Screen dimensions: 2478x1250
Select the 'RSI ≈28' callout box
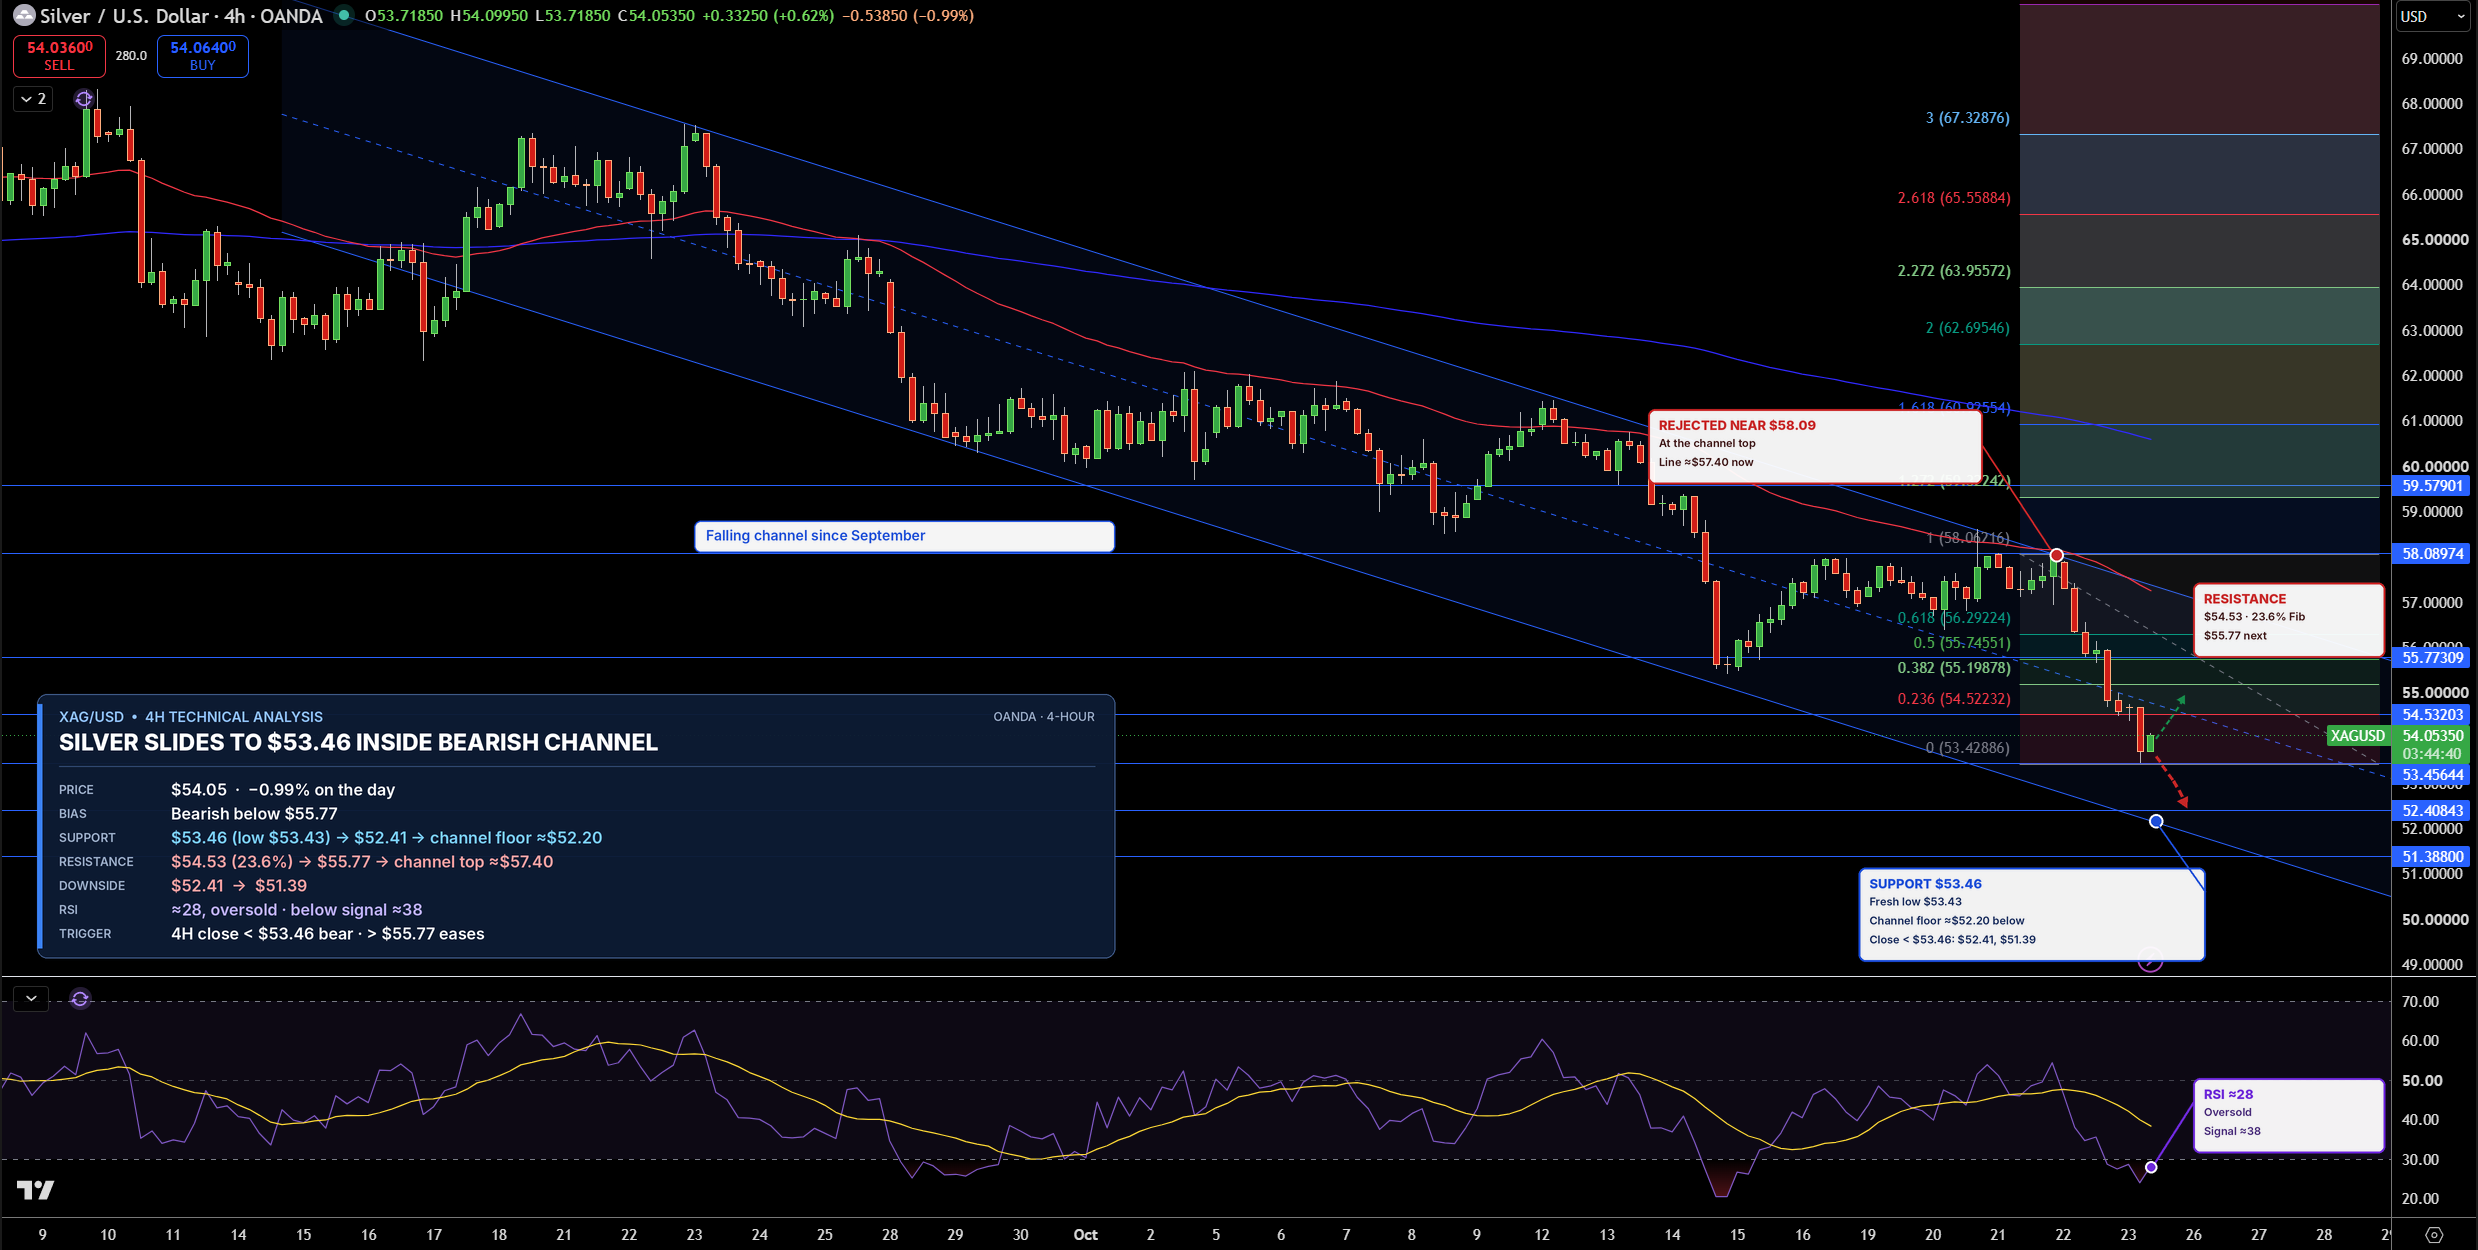coord(2288,1115)
